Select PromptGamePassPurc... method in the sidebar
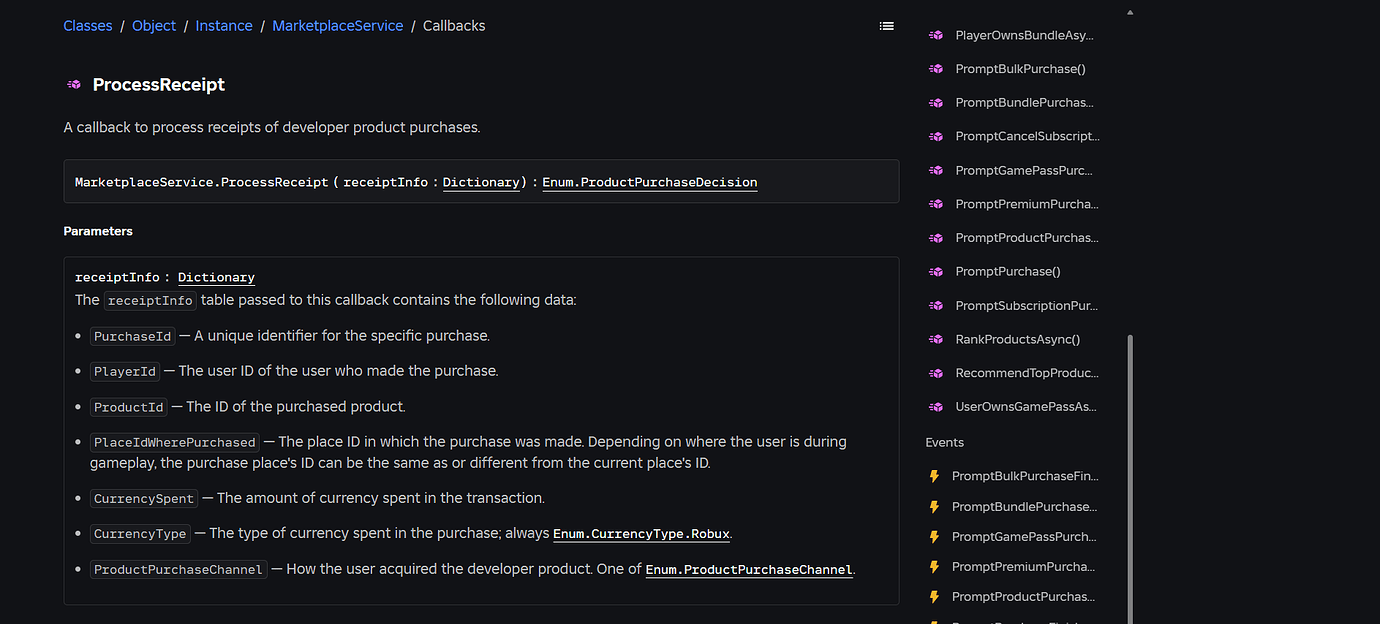Viewport: 1380px width, 624px height. pyautogui.click(x=1024, y=170)
